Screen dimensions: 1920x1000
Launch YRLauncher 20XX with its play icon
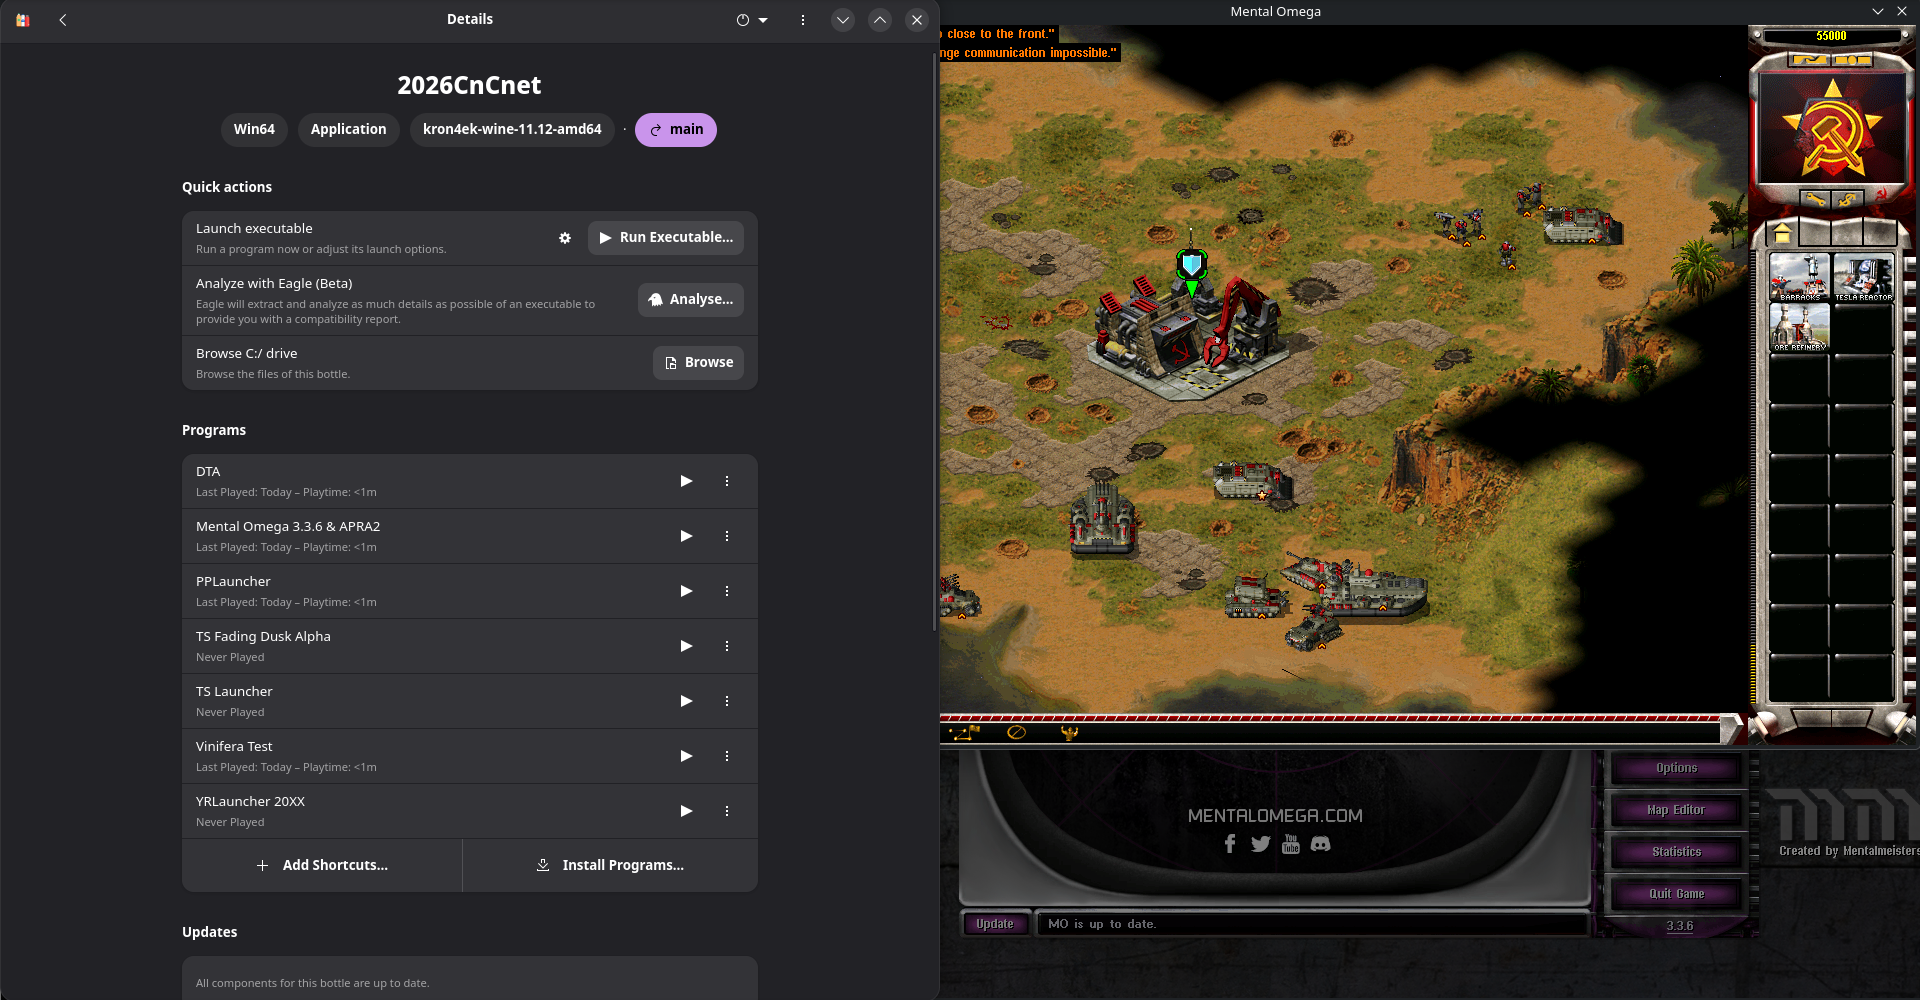(686, 811)
